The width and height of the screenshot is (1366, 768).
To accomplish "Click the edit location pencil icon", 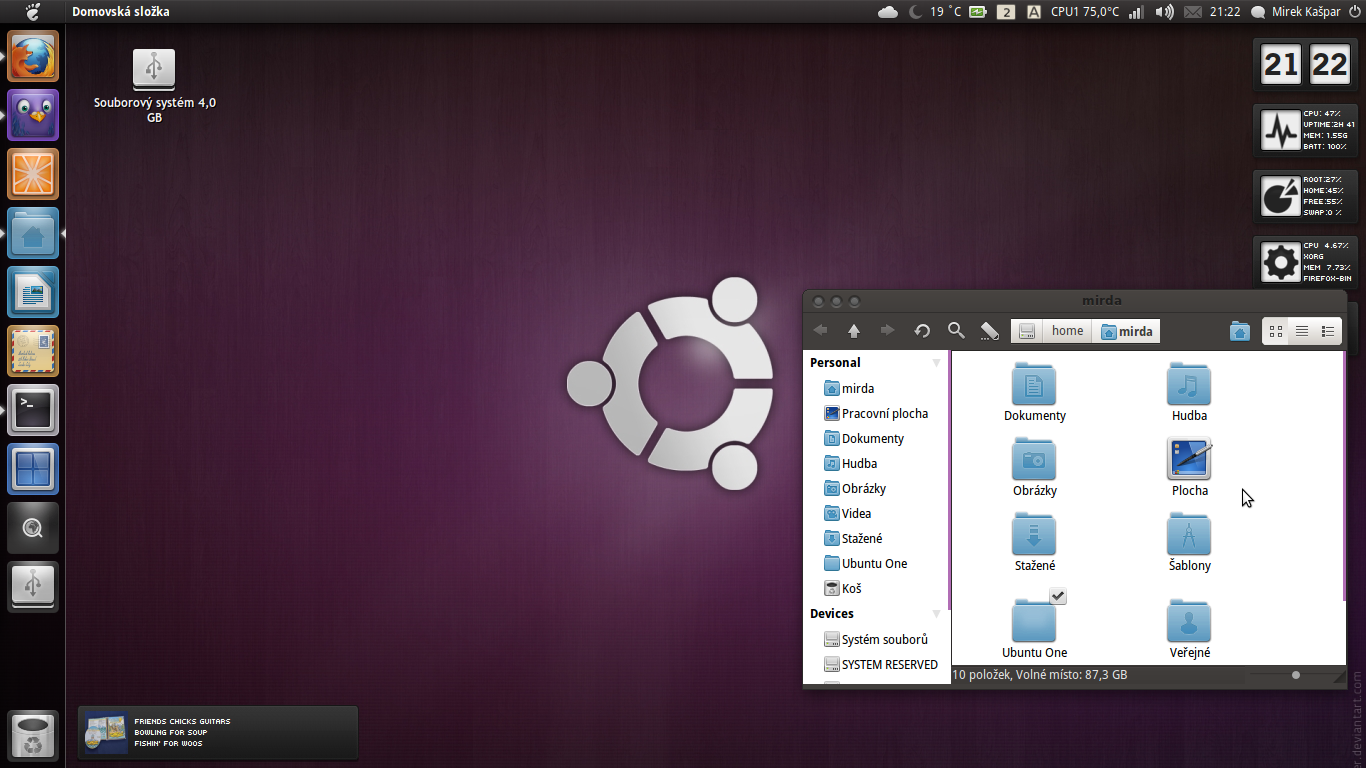I will [x=990, y=331].
